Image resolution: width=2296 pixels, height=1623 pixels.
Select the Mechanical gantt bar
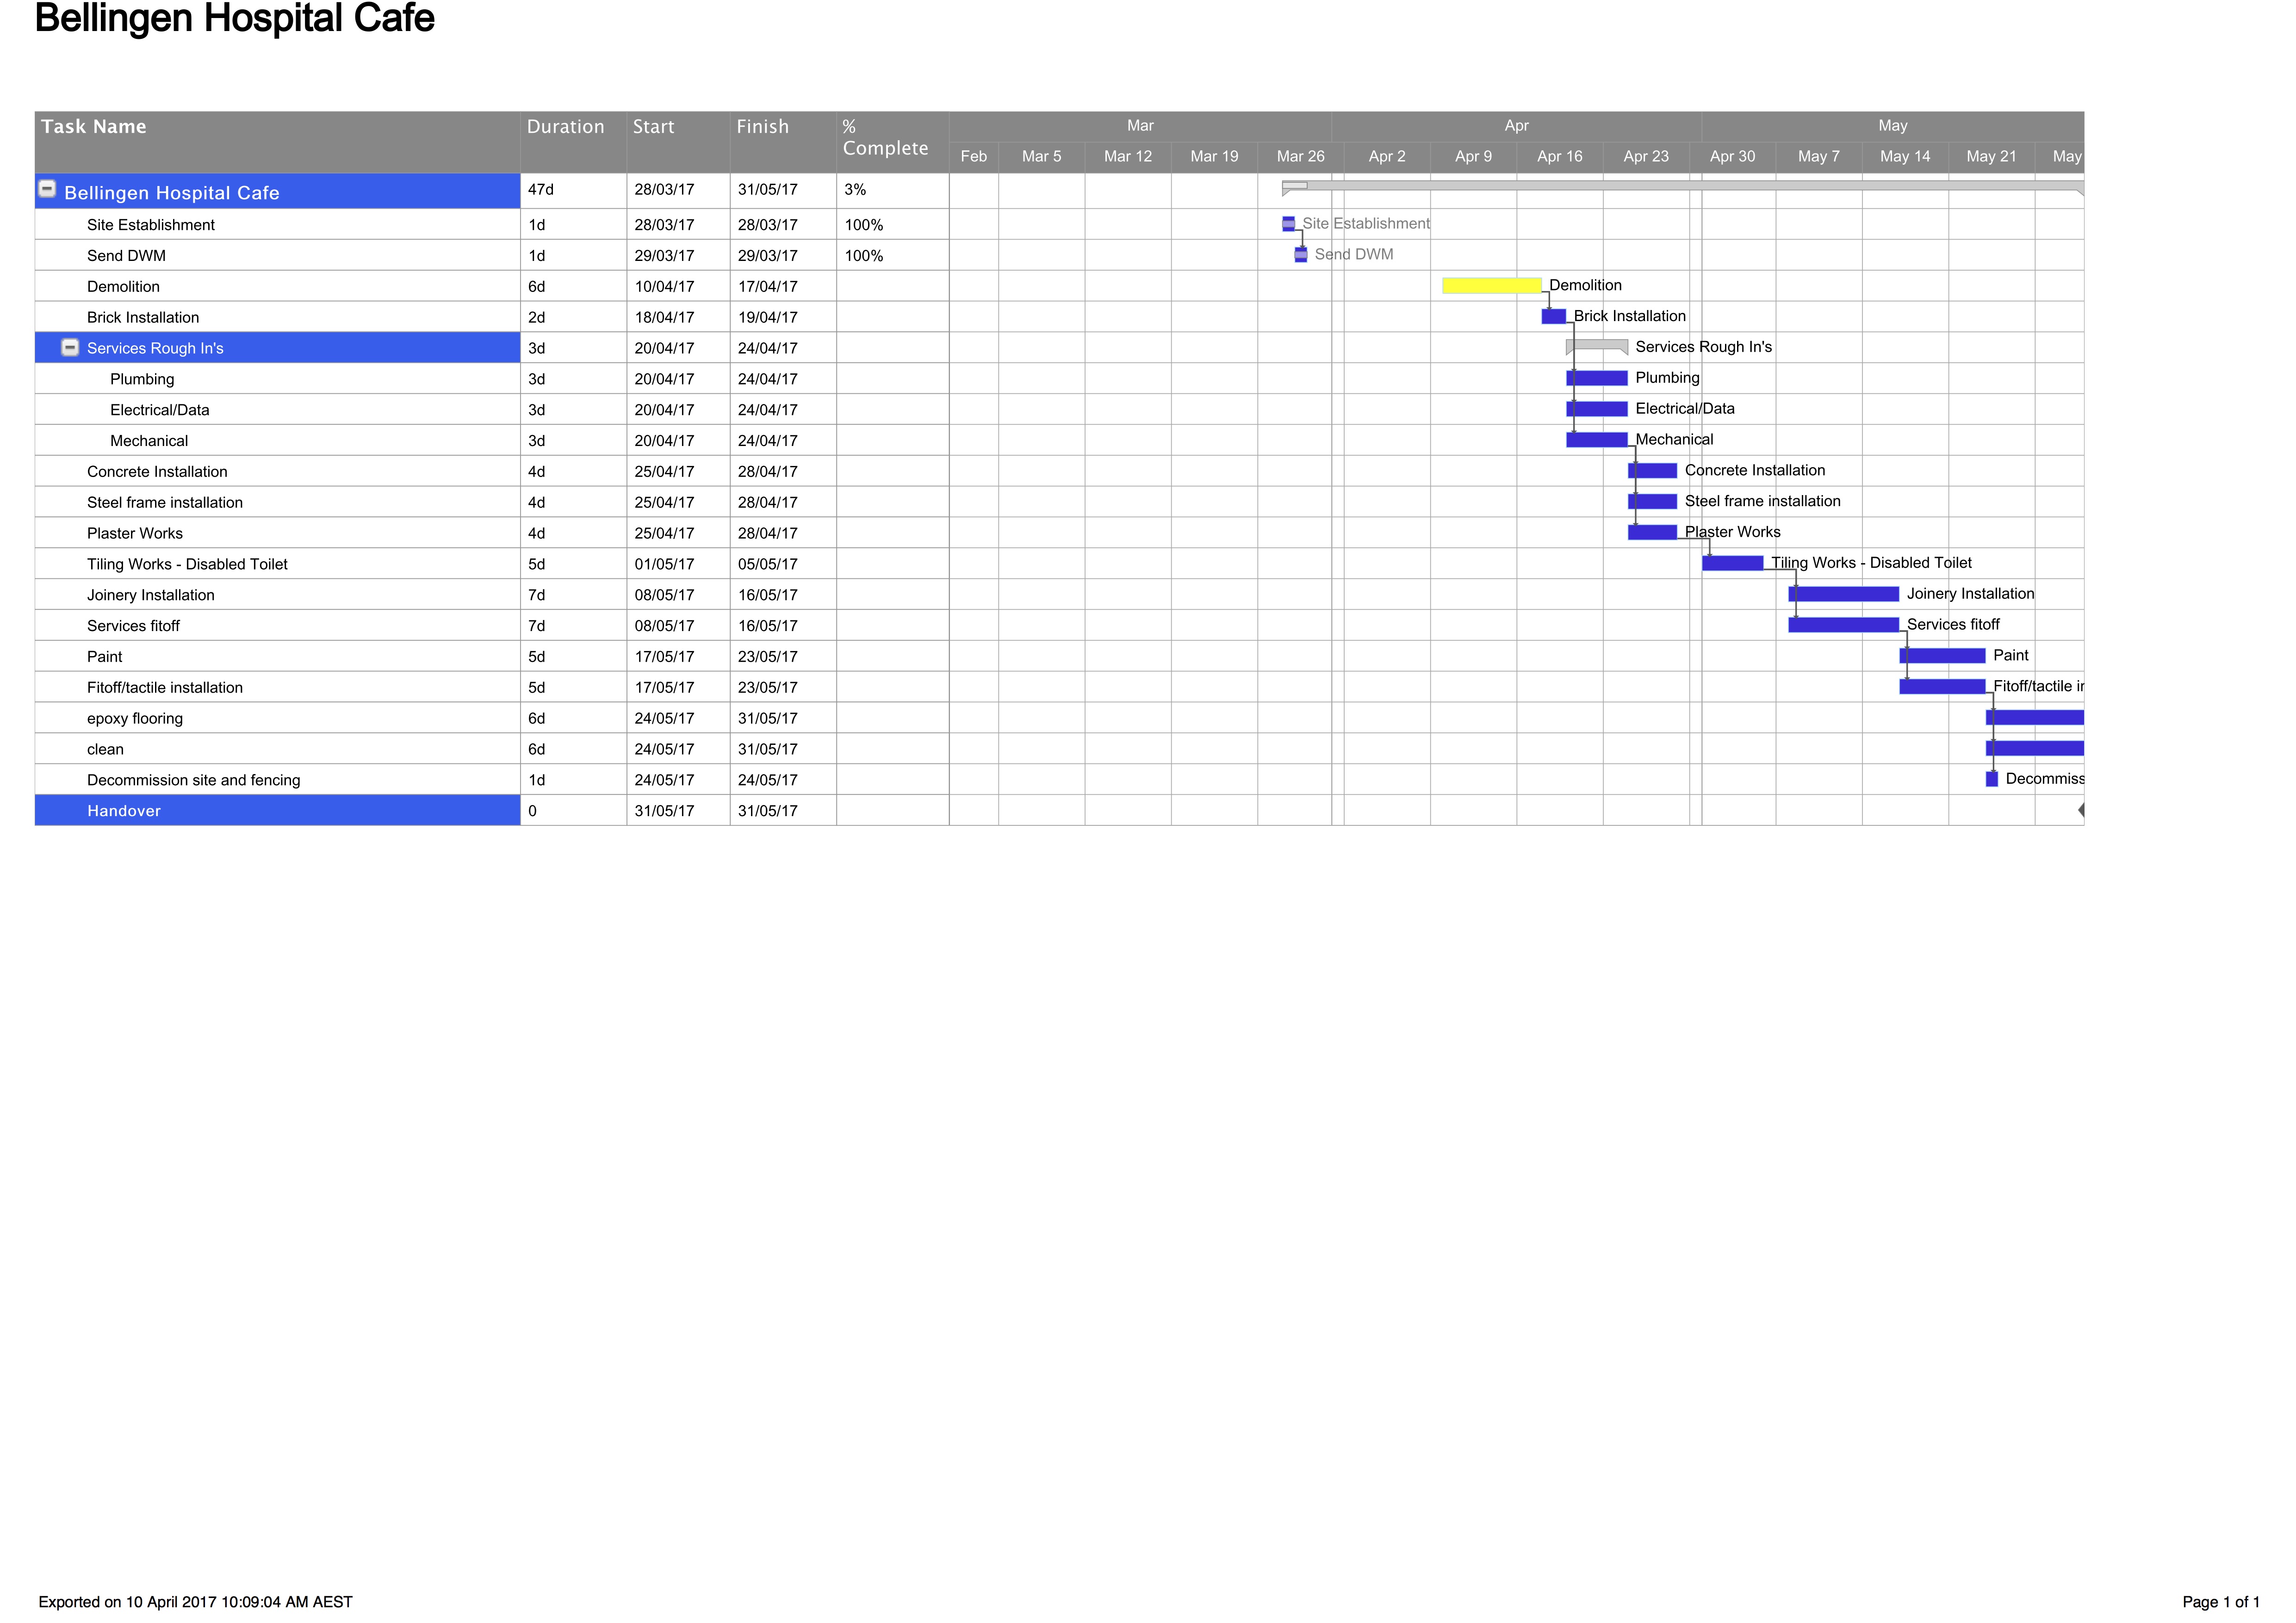click(x=1597, y=440)
